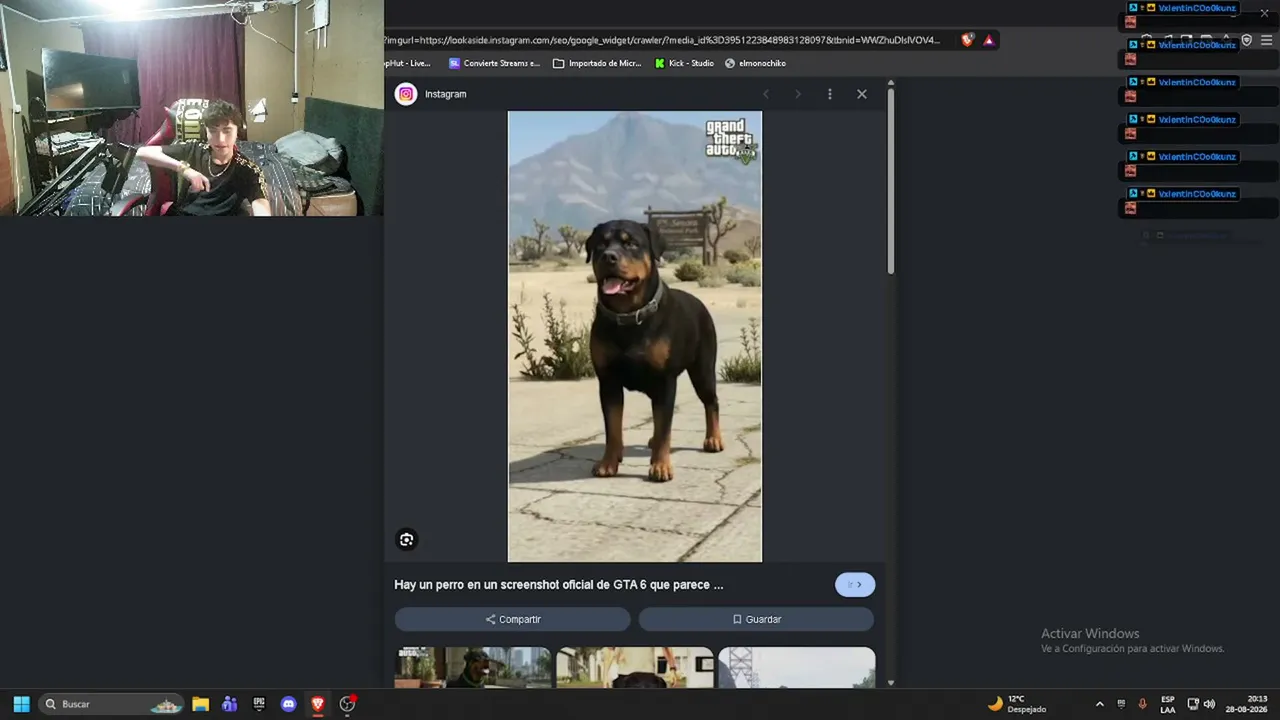The height and width of the screenshot is (720, 1280).
Task: Close the browser window with the X button
Action: tap(1264, 12)
